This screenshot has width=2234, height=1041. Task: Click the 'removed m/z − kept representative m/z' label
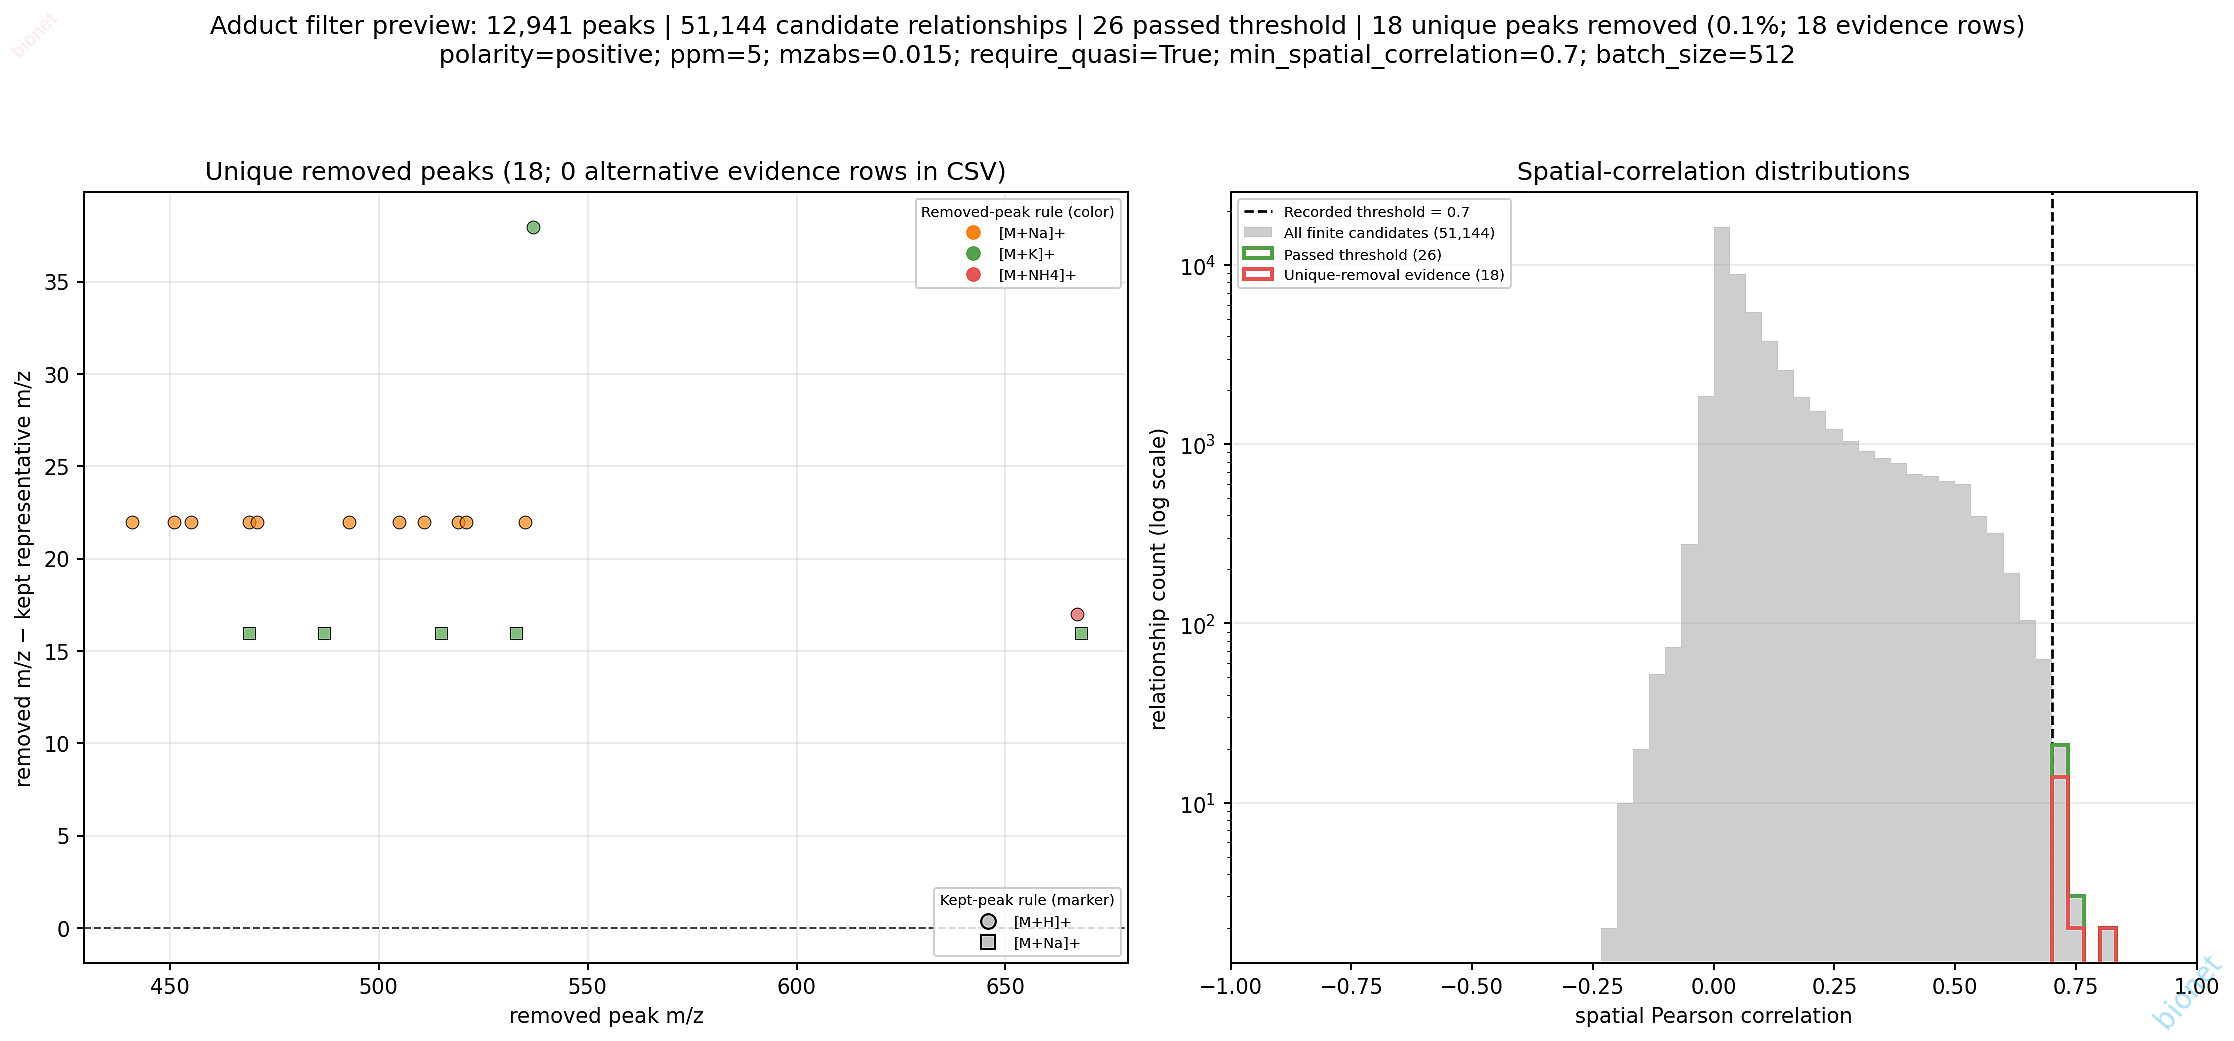(x=24, y=579)
